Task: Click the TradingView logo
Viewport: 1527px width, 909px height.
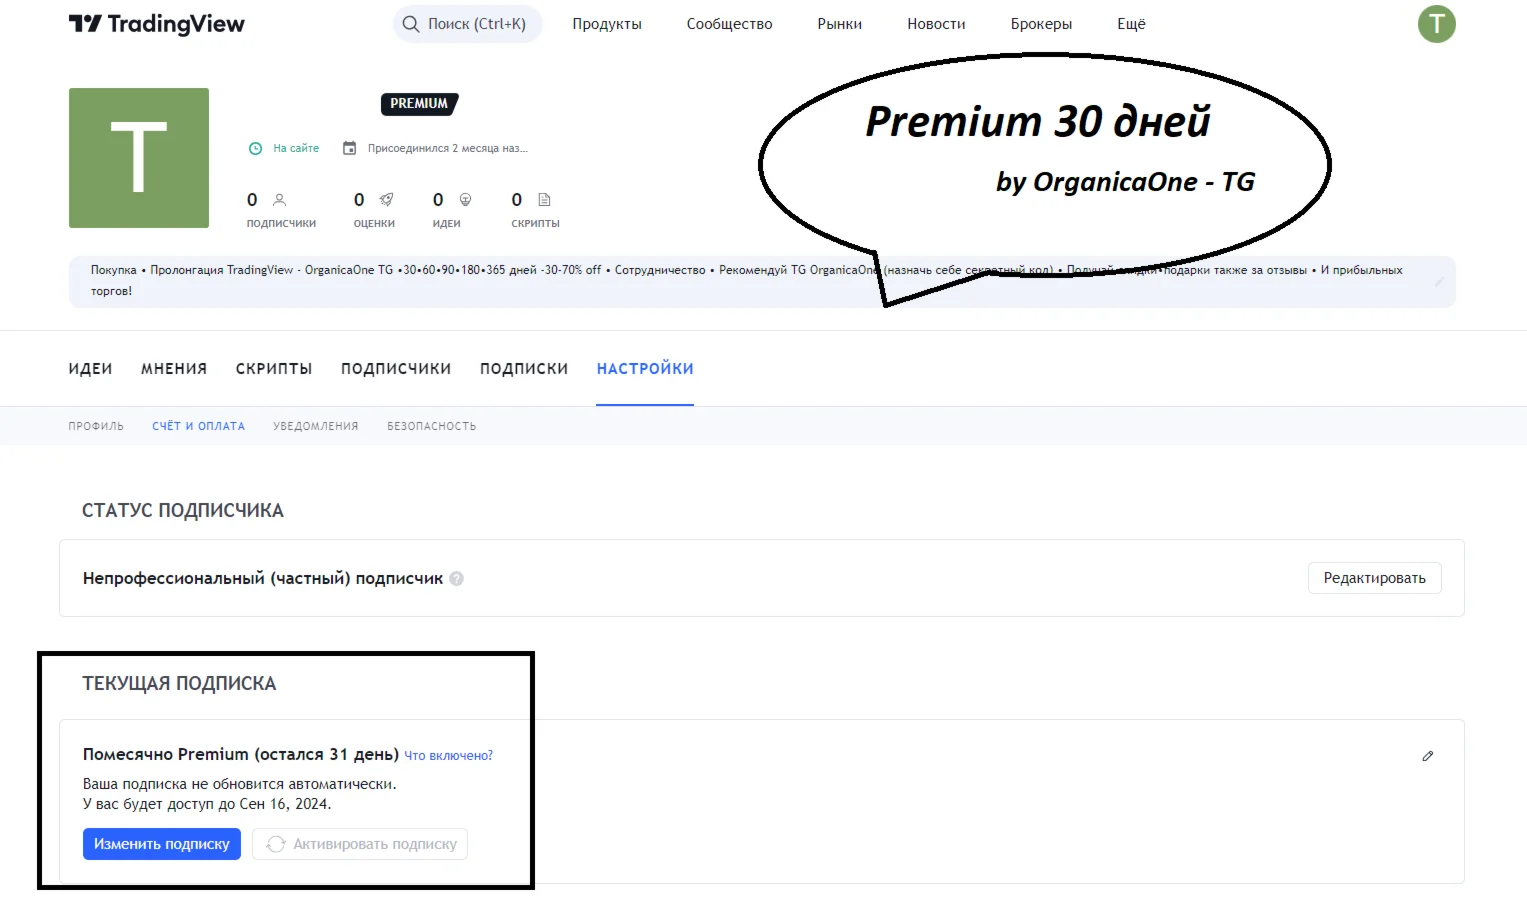Action: pyautogui.click(x=156, y=24)
